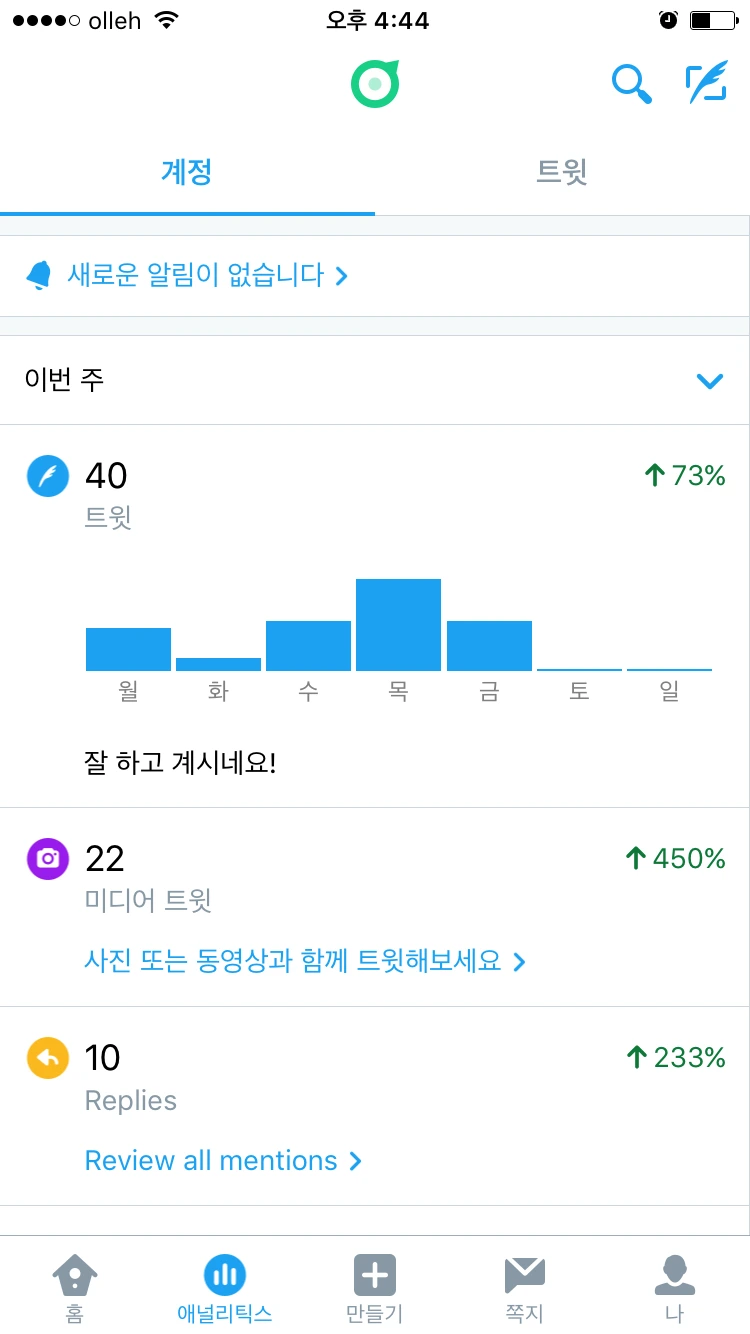Open search with the magnifier icon

point(632,83)
